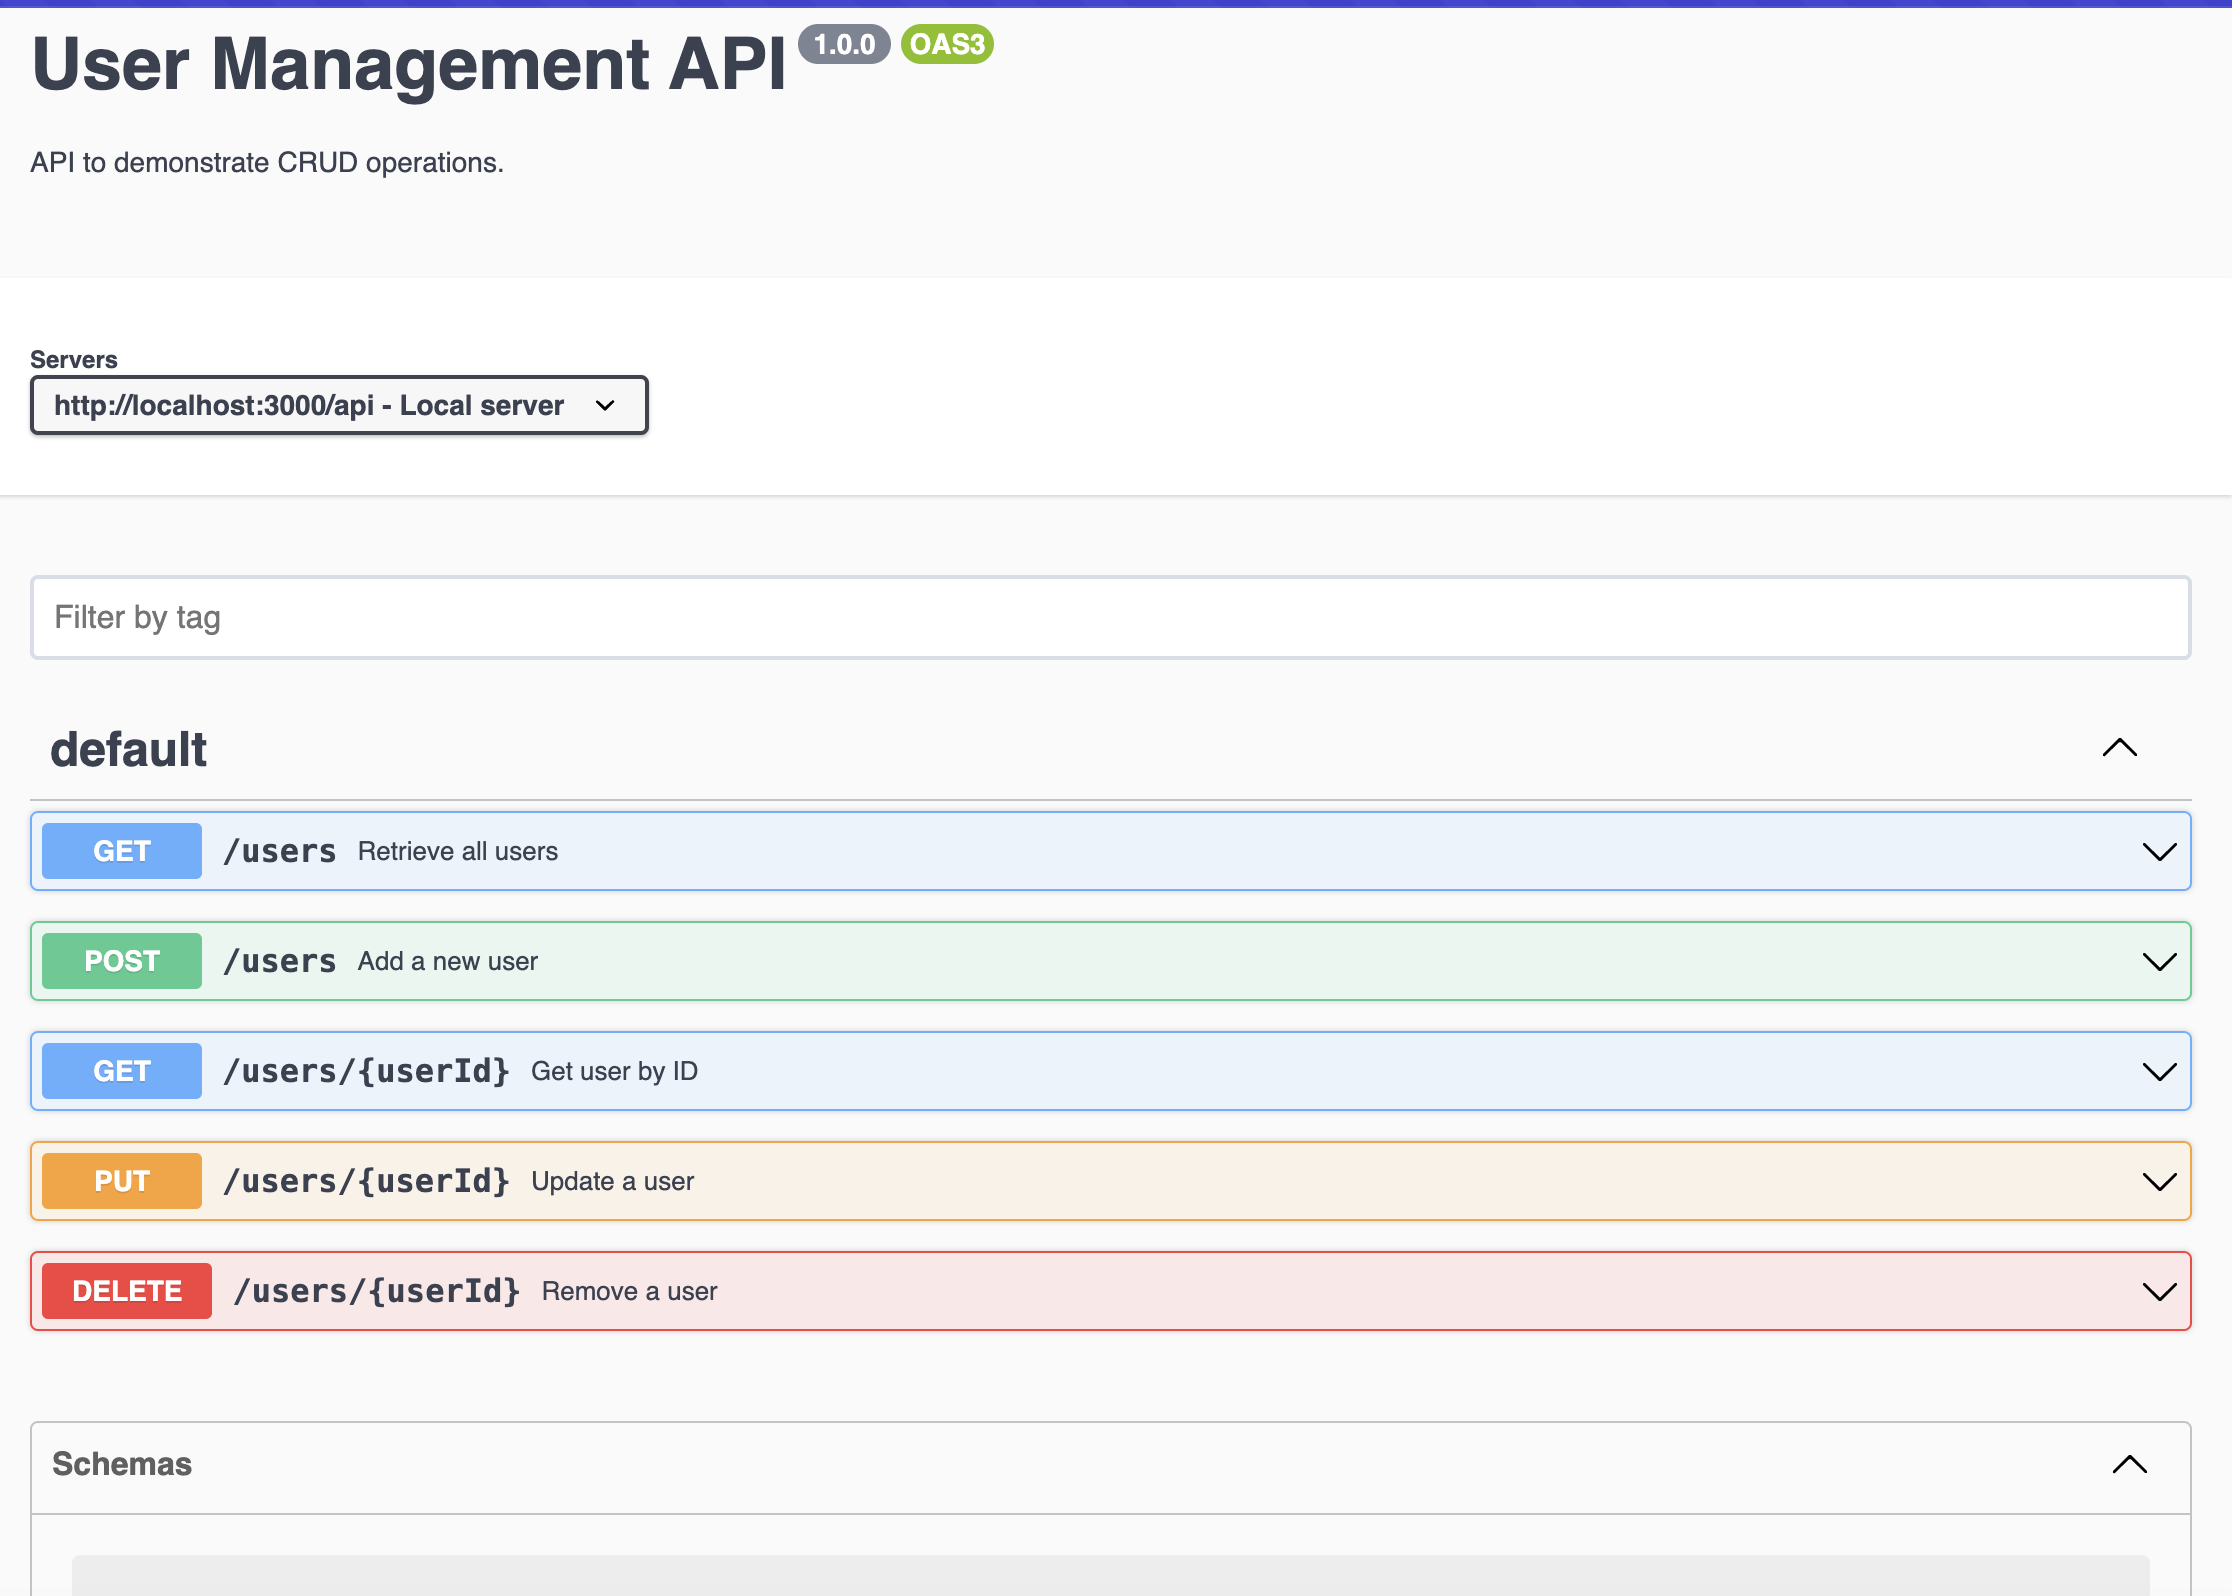Click the POST method badge

122,961
